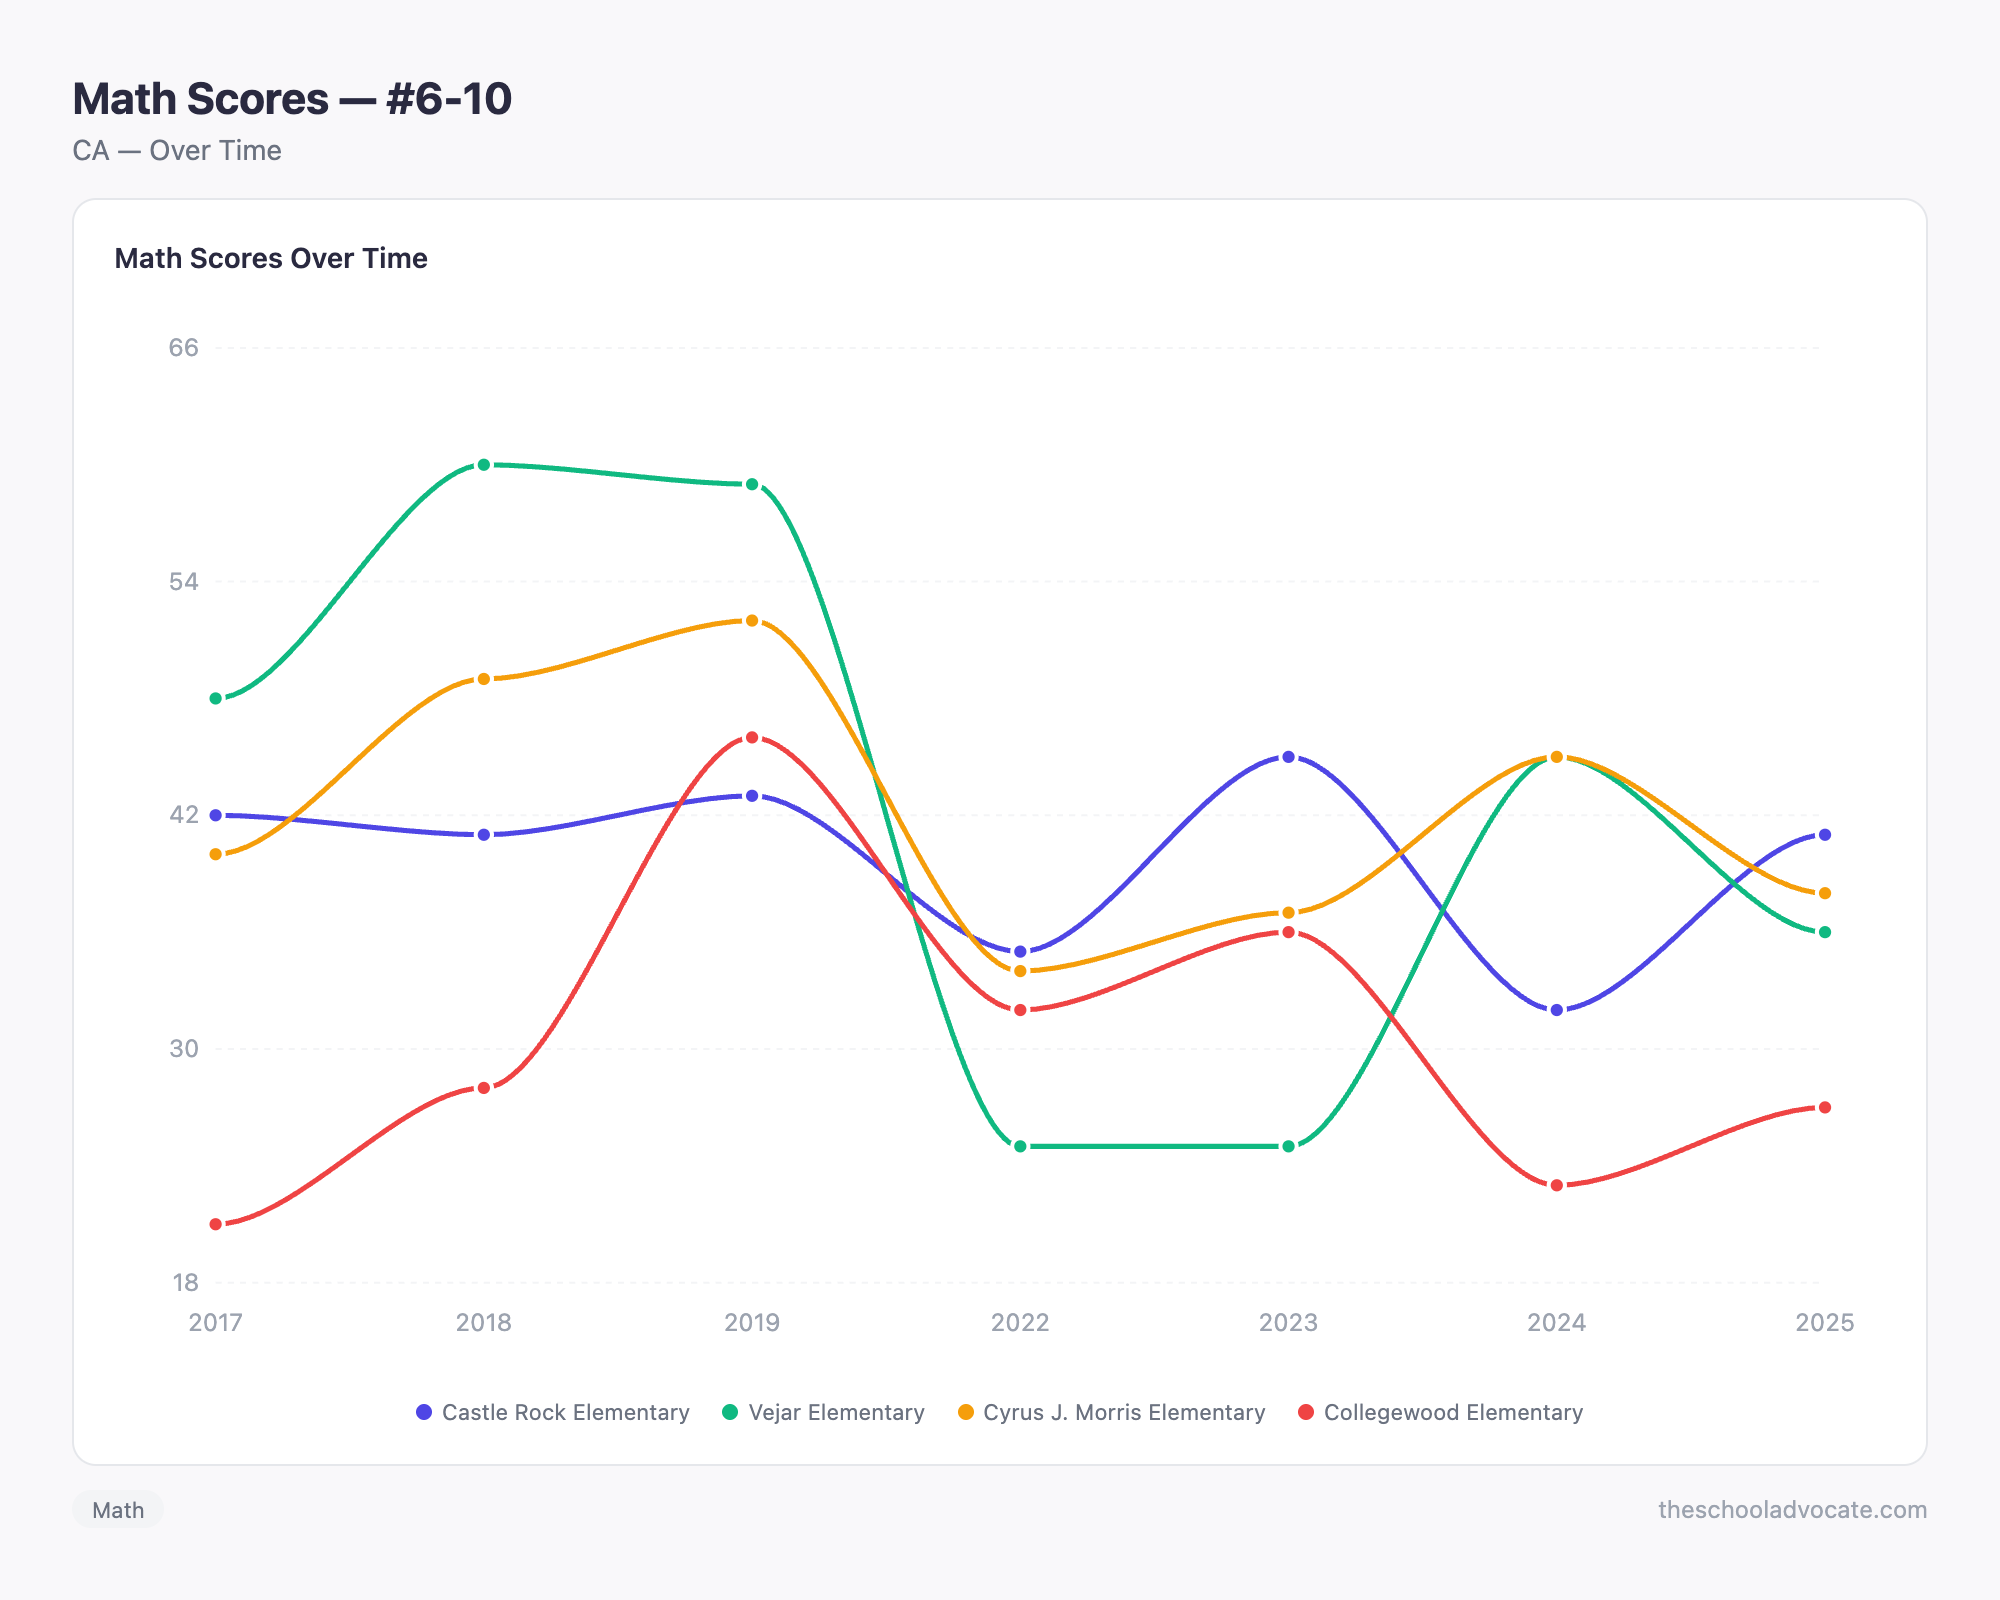The height and width of the screenshot is (1600, 2000).
Task: Click the 2018 x-axis label
Action: 484,1323
